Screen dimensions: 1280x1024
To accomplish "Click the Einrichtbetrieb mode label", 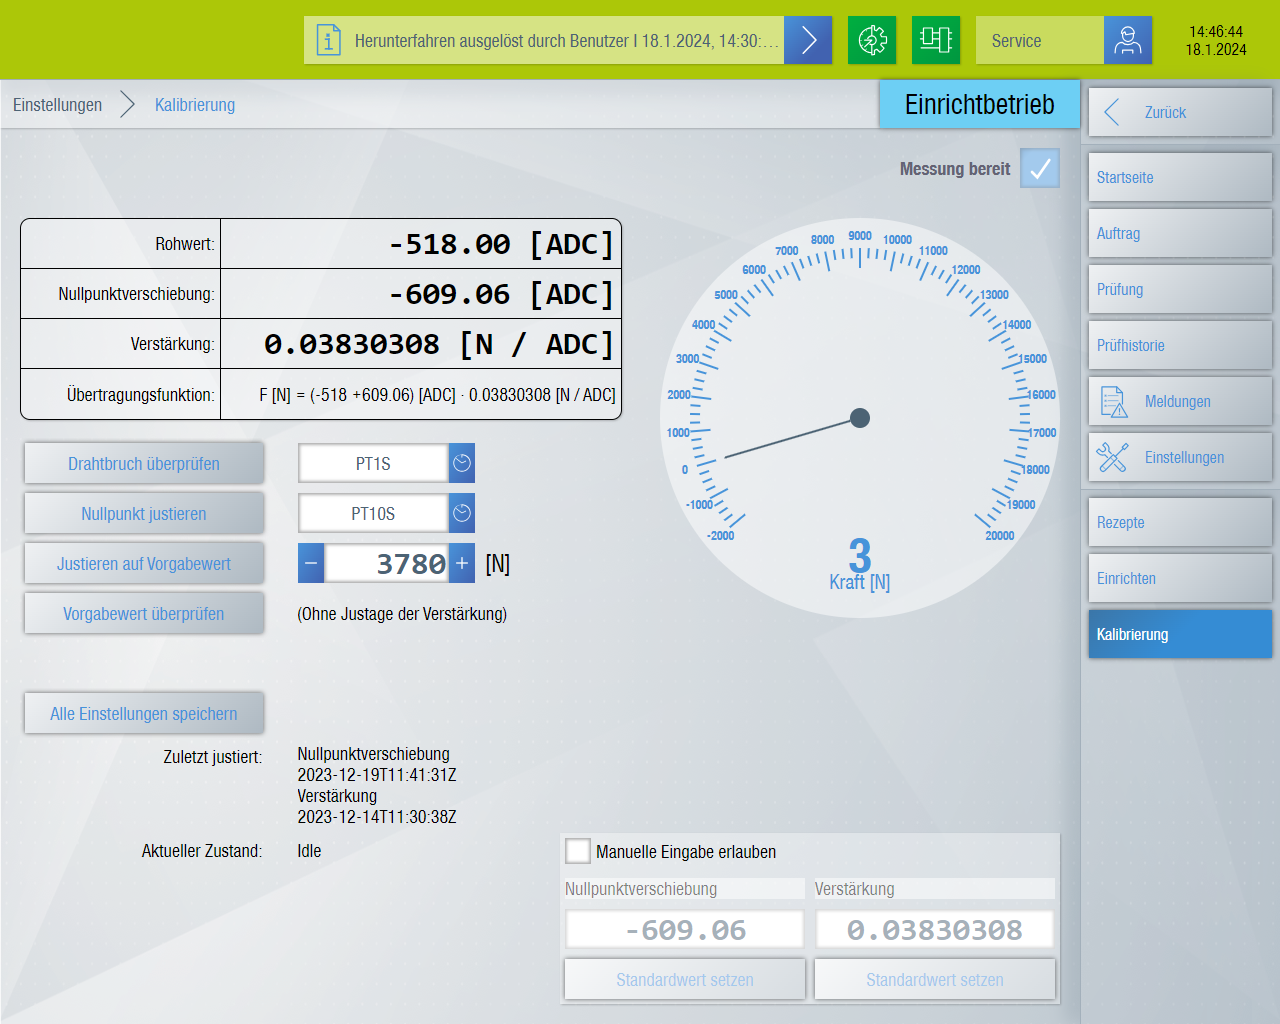I will click(979, 104).
